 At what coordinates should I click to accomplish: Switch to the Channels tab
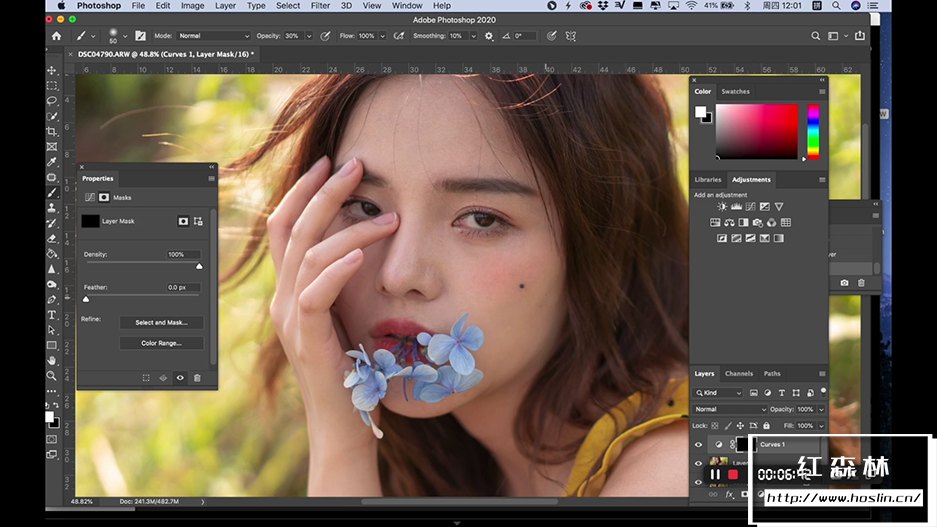[738, 374]
